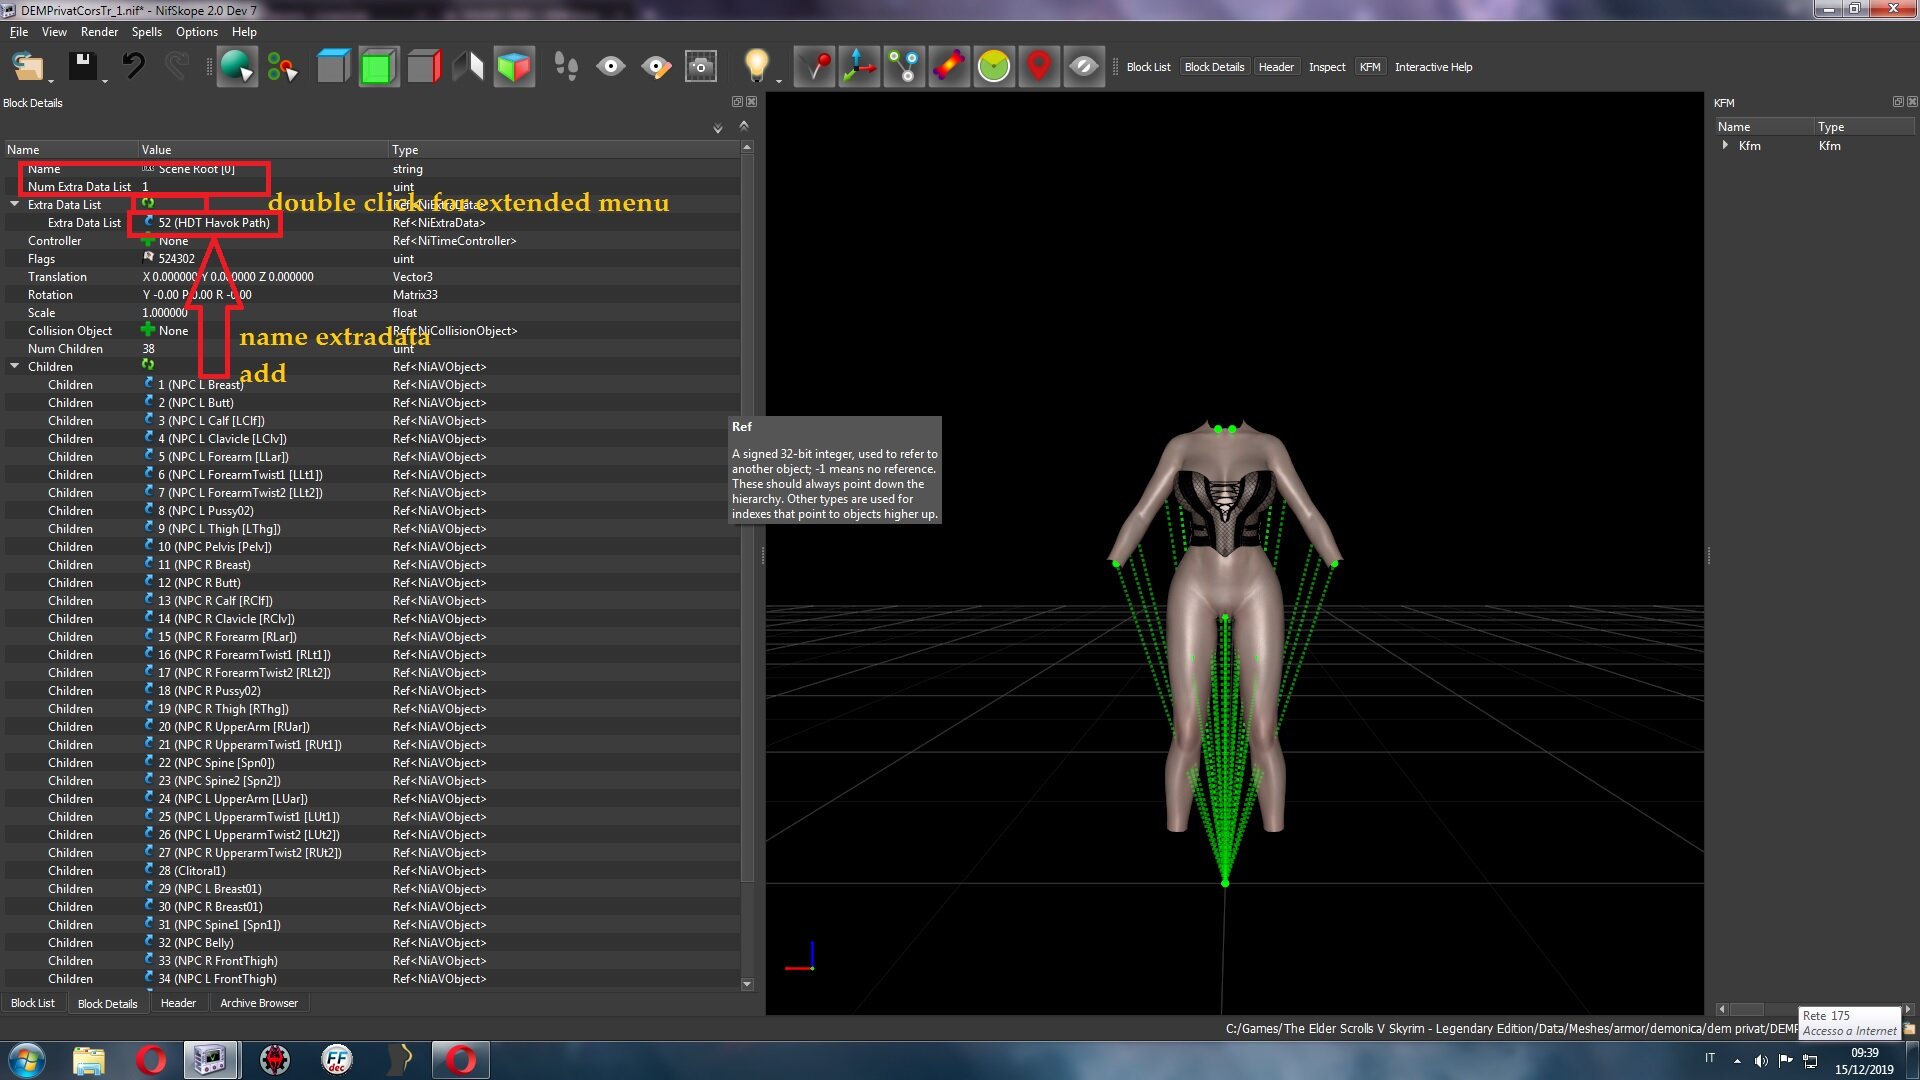Open the Save icon dropdown arrow

pyautogui.click(x=105, y=81)
